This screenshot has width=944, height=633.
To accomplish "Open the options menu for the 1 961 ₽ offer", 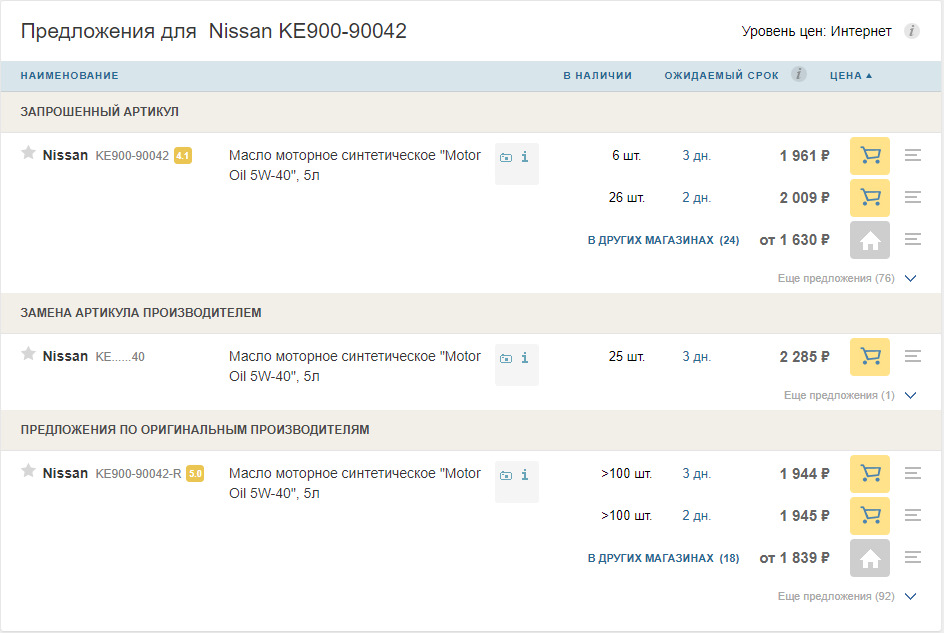I will coord(913,155).
